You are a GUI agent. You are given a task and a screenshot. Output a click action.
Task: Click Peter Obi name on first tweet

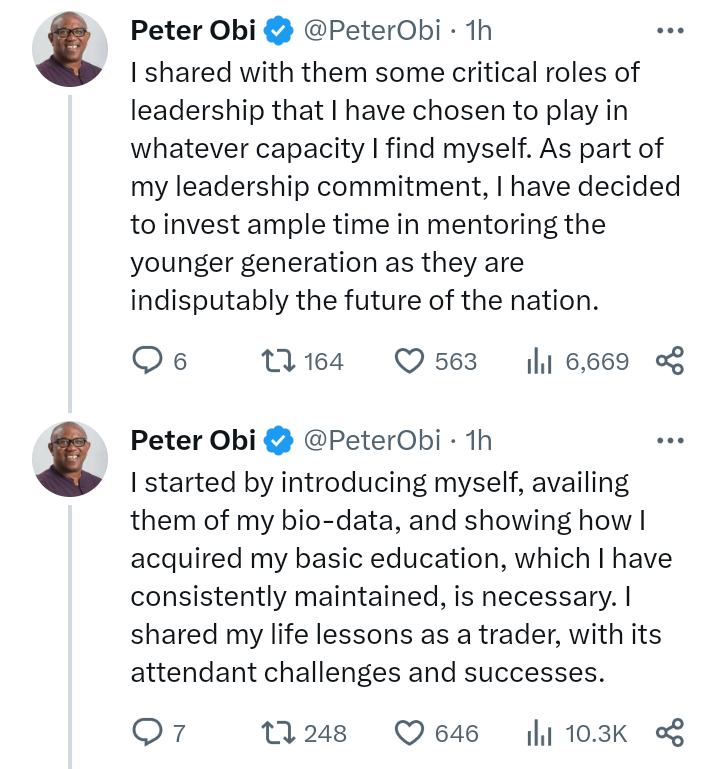(x=193, y=31)
